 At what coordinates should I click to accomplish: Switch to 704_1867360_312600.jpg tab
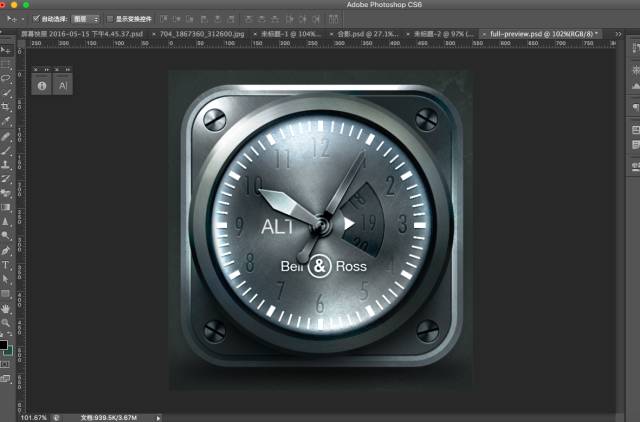click(x=202, y=34)
